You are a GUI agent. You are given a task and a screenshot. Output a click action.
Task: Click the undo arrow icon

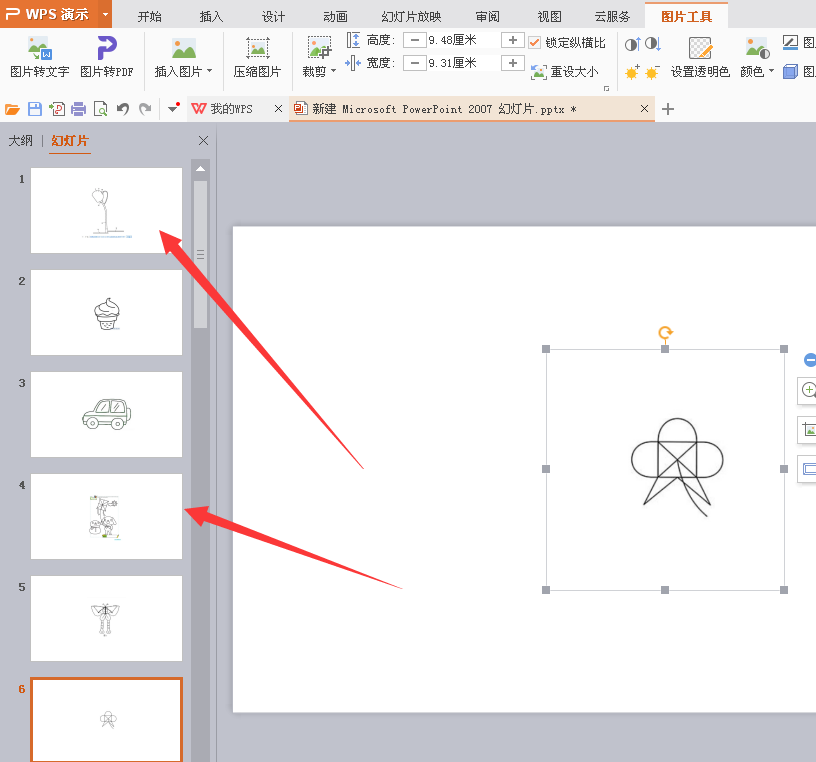tap(123, 109)
